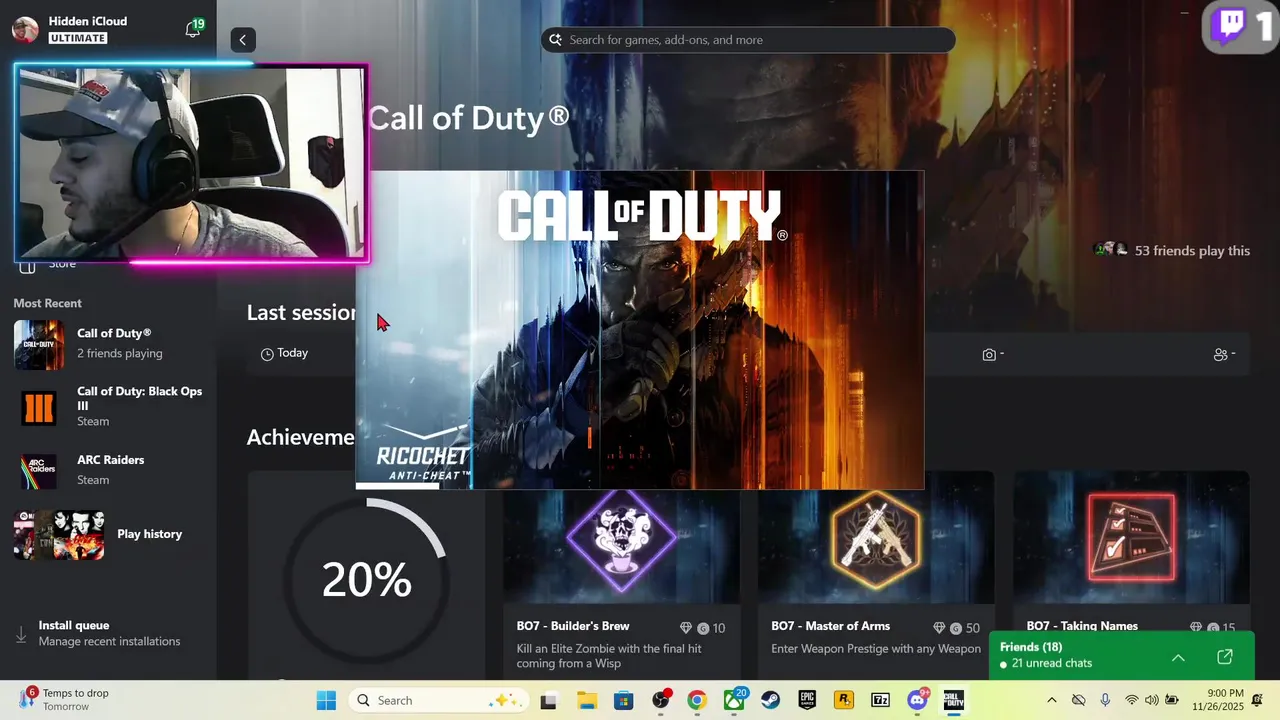Click the friends icon in last session row
The width and height of the screenshot is (1280, 720).
(1220, 354)
